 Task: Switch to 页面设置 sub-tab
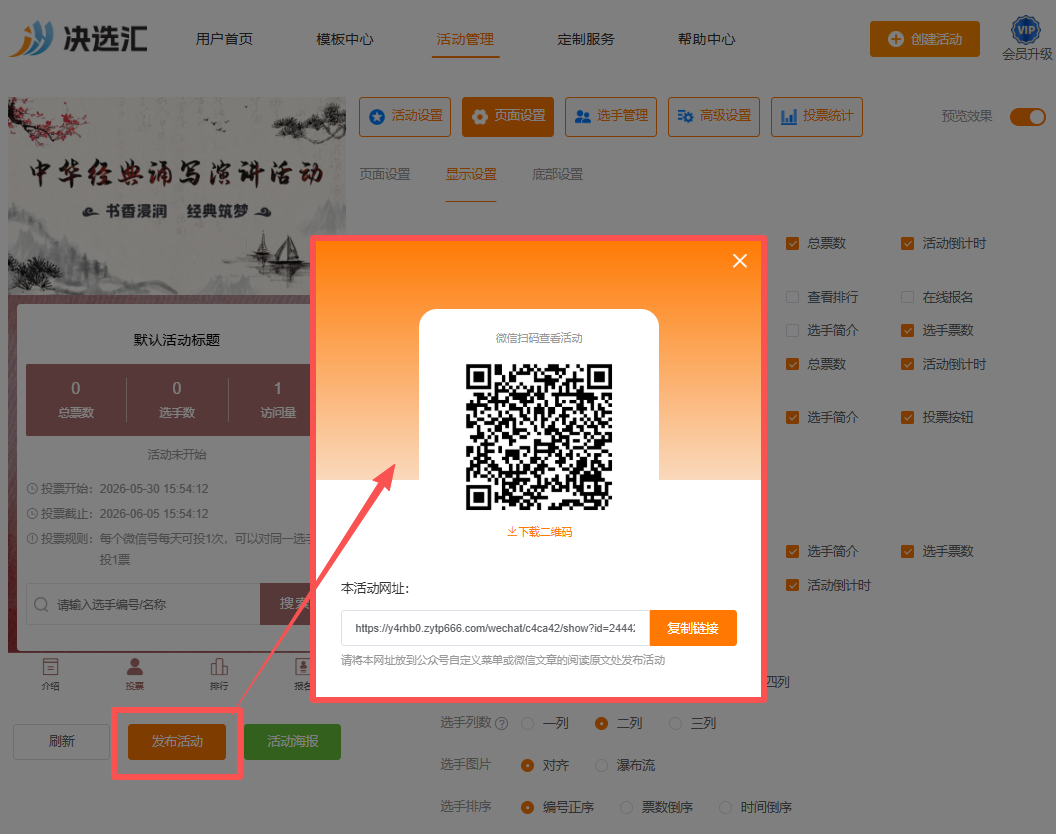point(385,174)
